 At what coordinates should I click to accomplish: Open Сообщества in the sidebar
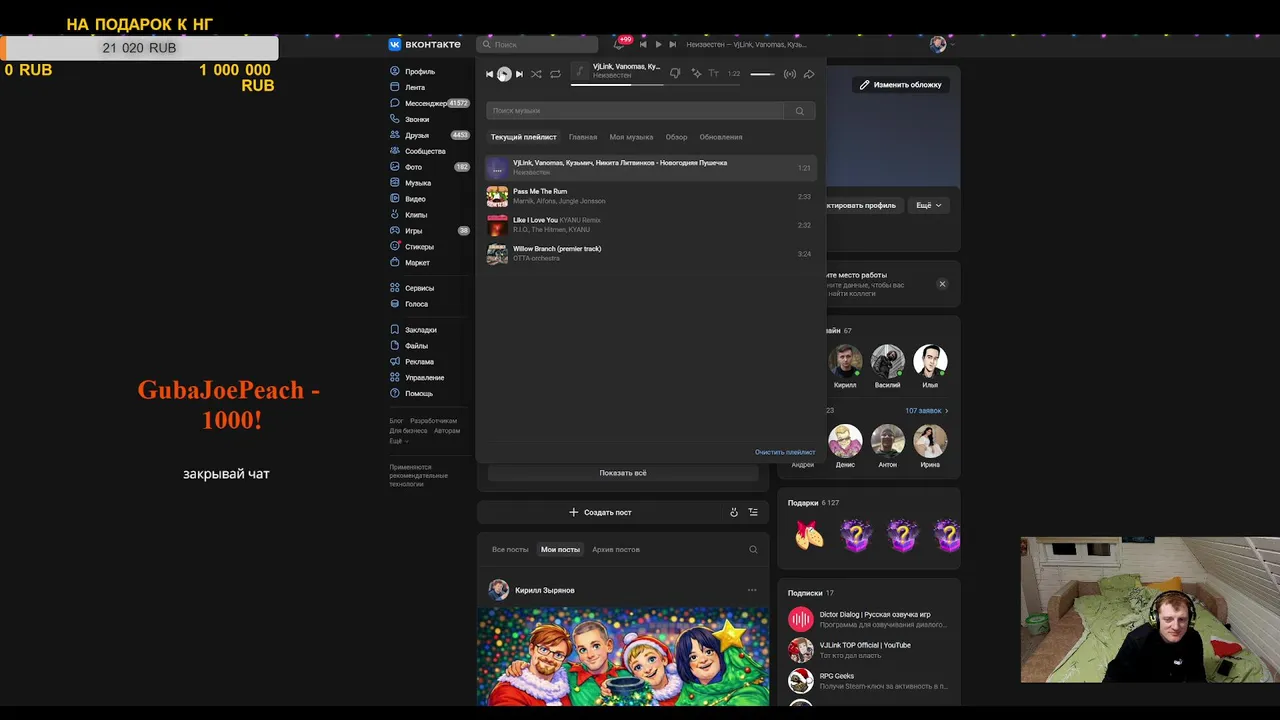[418, 152]
